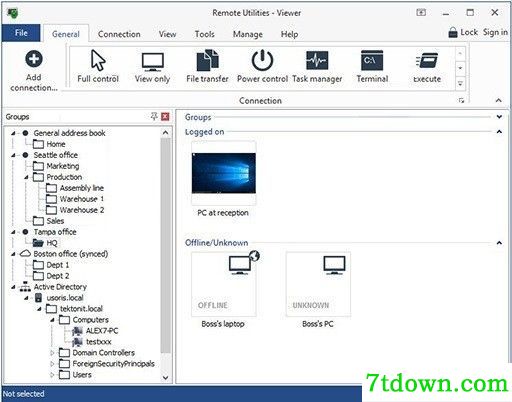
Task: Click the Sign in link
Action: tap(495, 32)
